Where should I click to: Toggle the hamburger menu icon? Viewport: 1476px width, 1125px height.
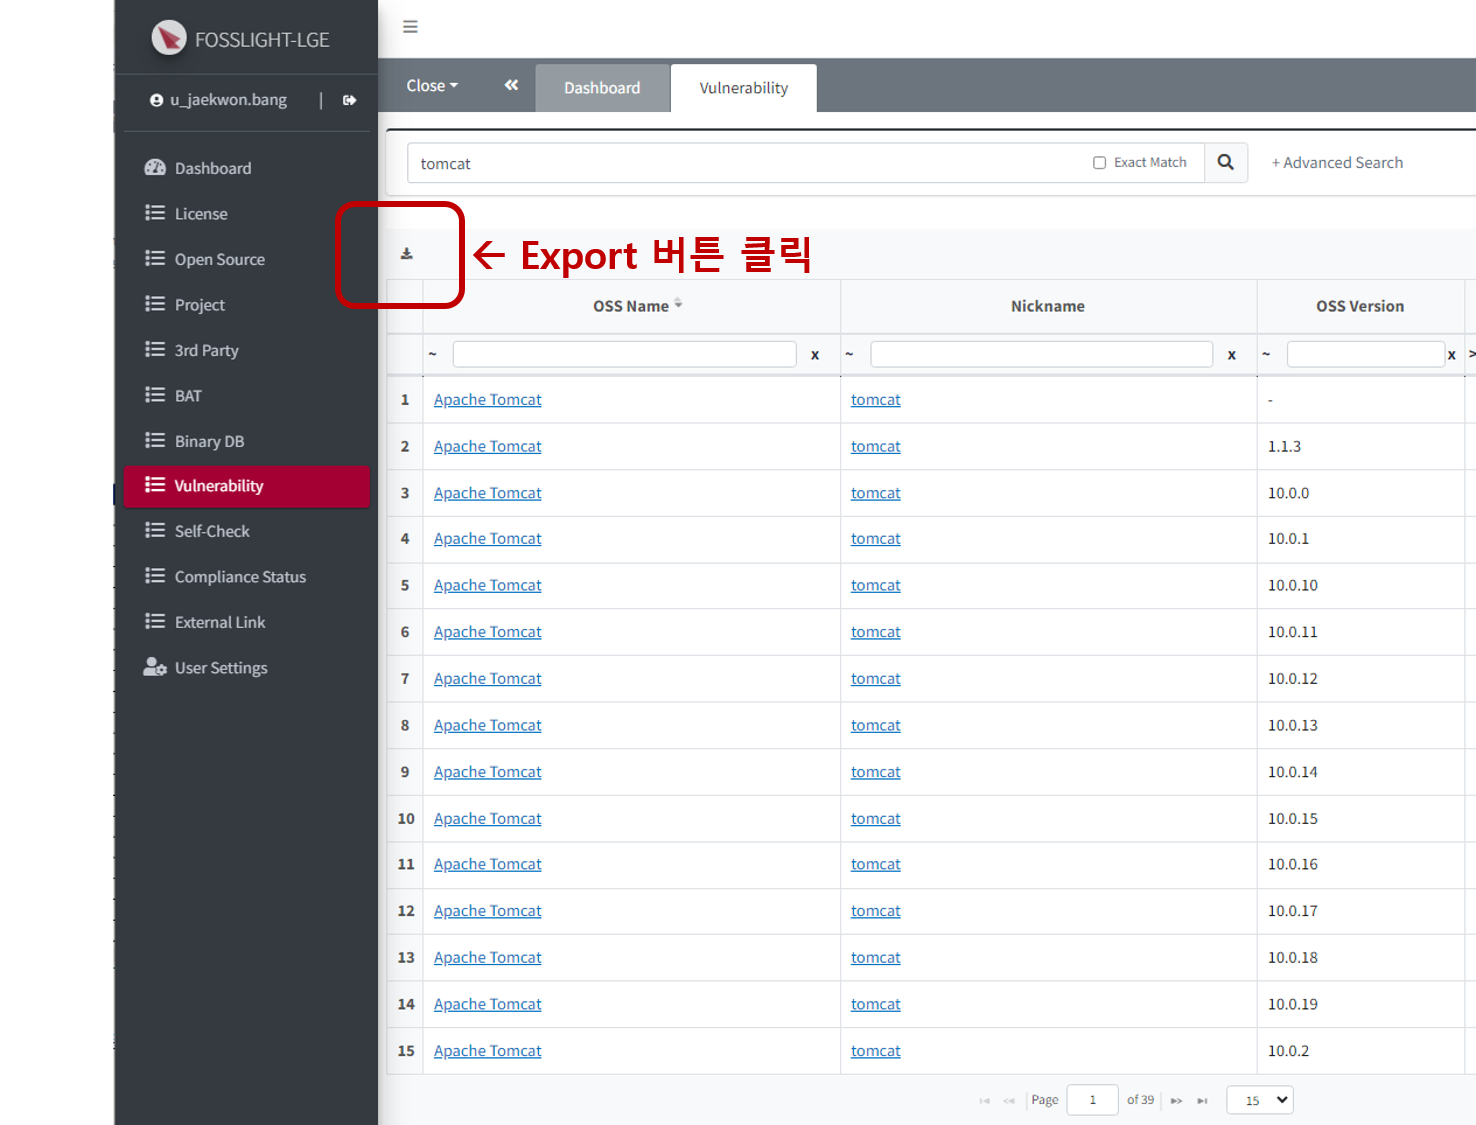click(x=410, y=27)
